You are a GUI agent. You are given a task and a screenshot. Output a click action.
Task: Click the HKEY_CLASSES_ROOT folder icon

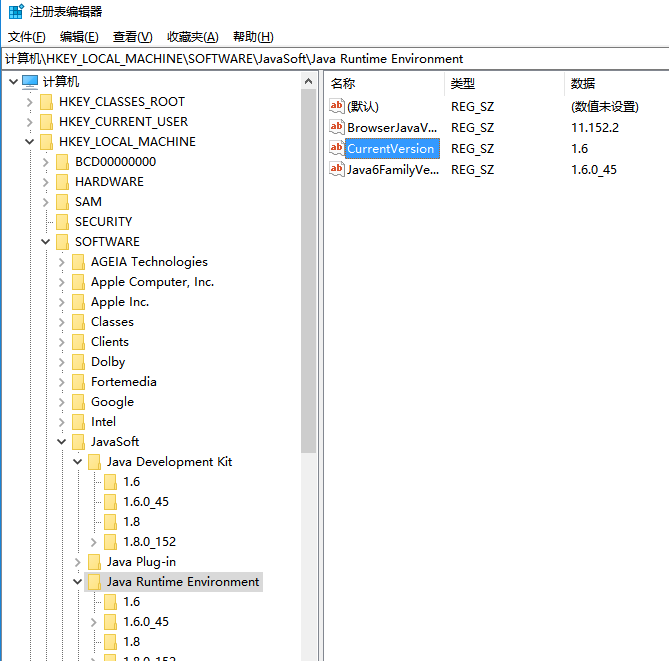coord(46,102)
